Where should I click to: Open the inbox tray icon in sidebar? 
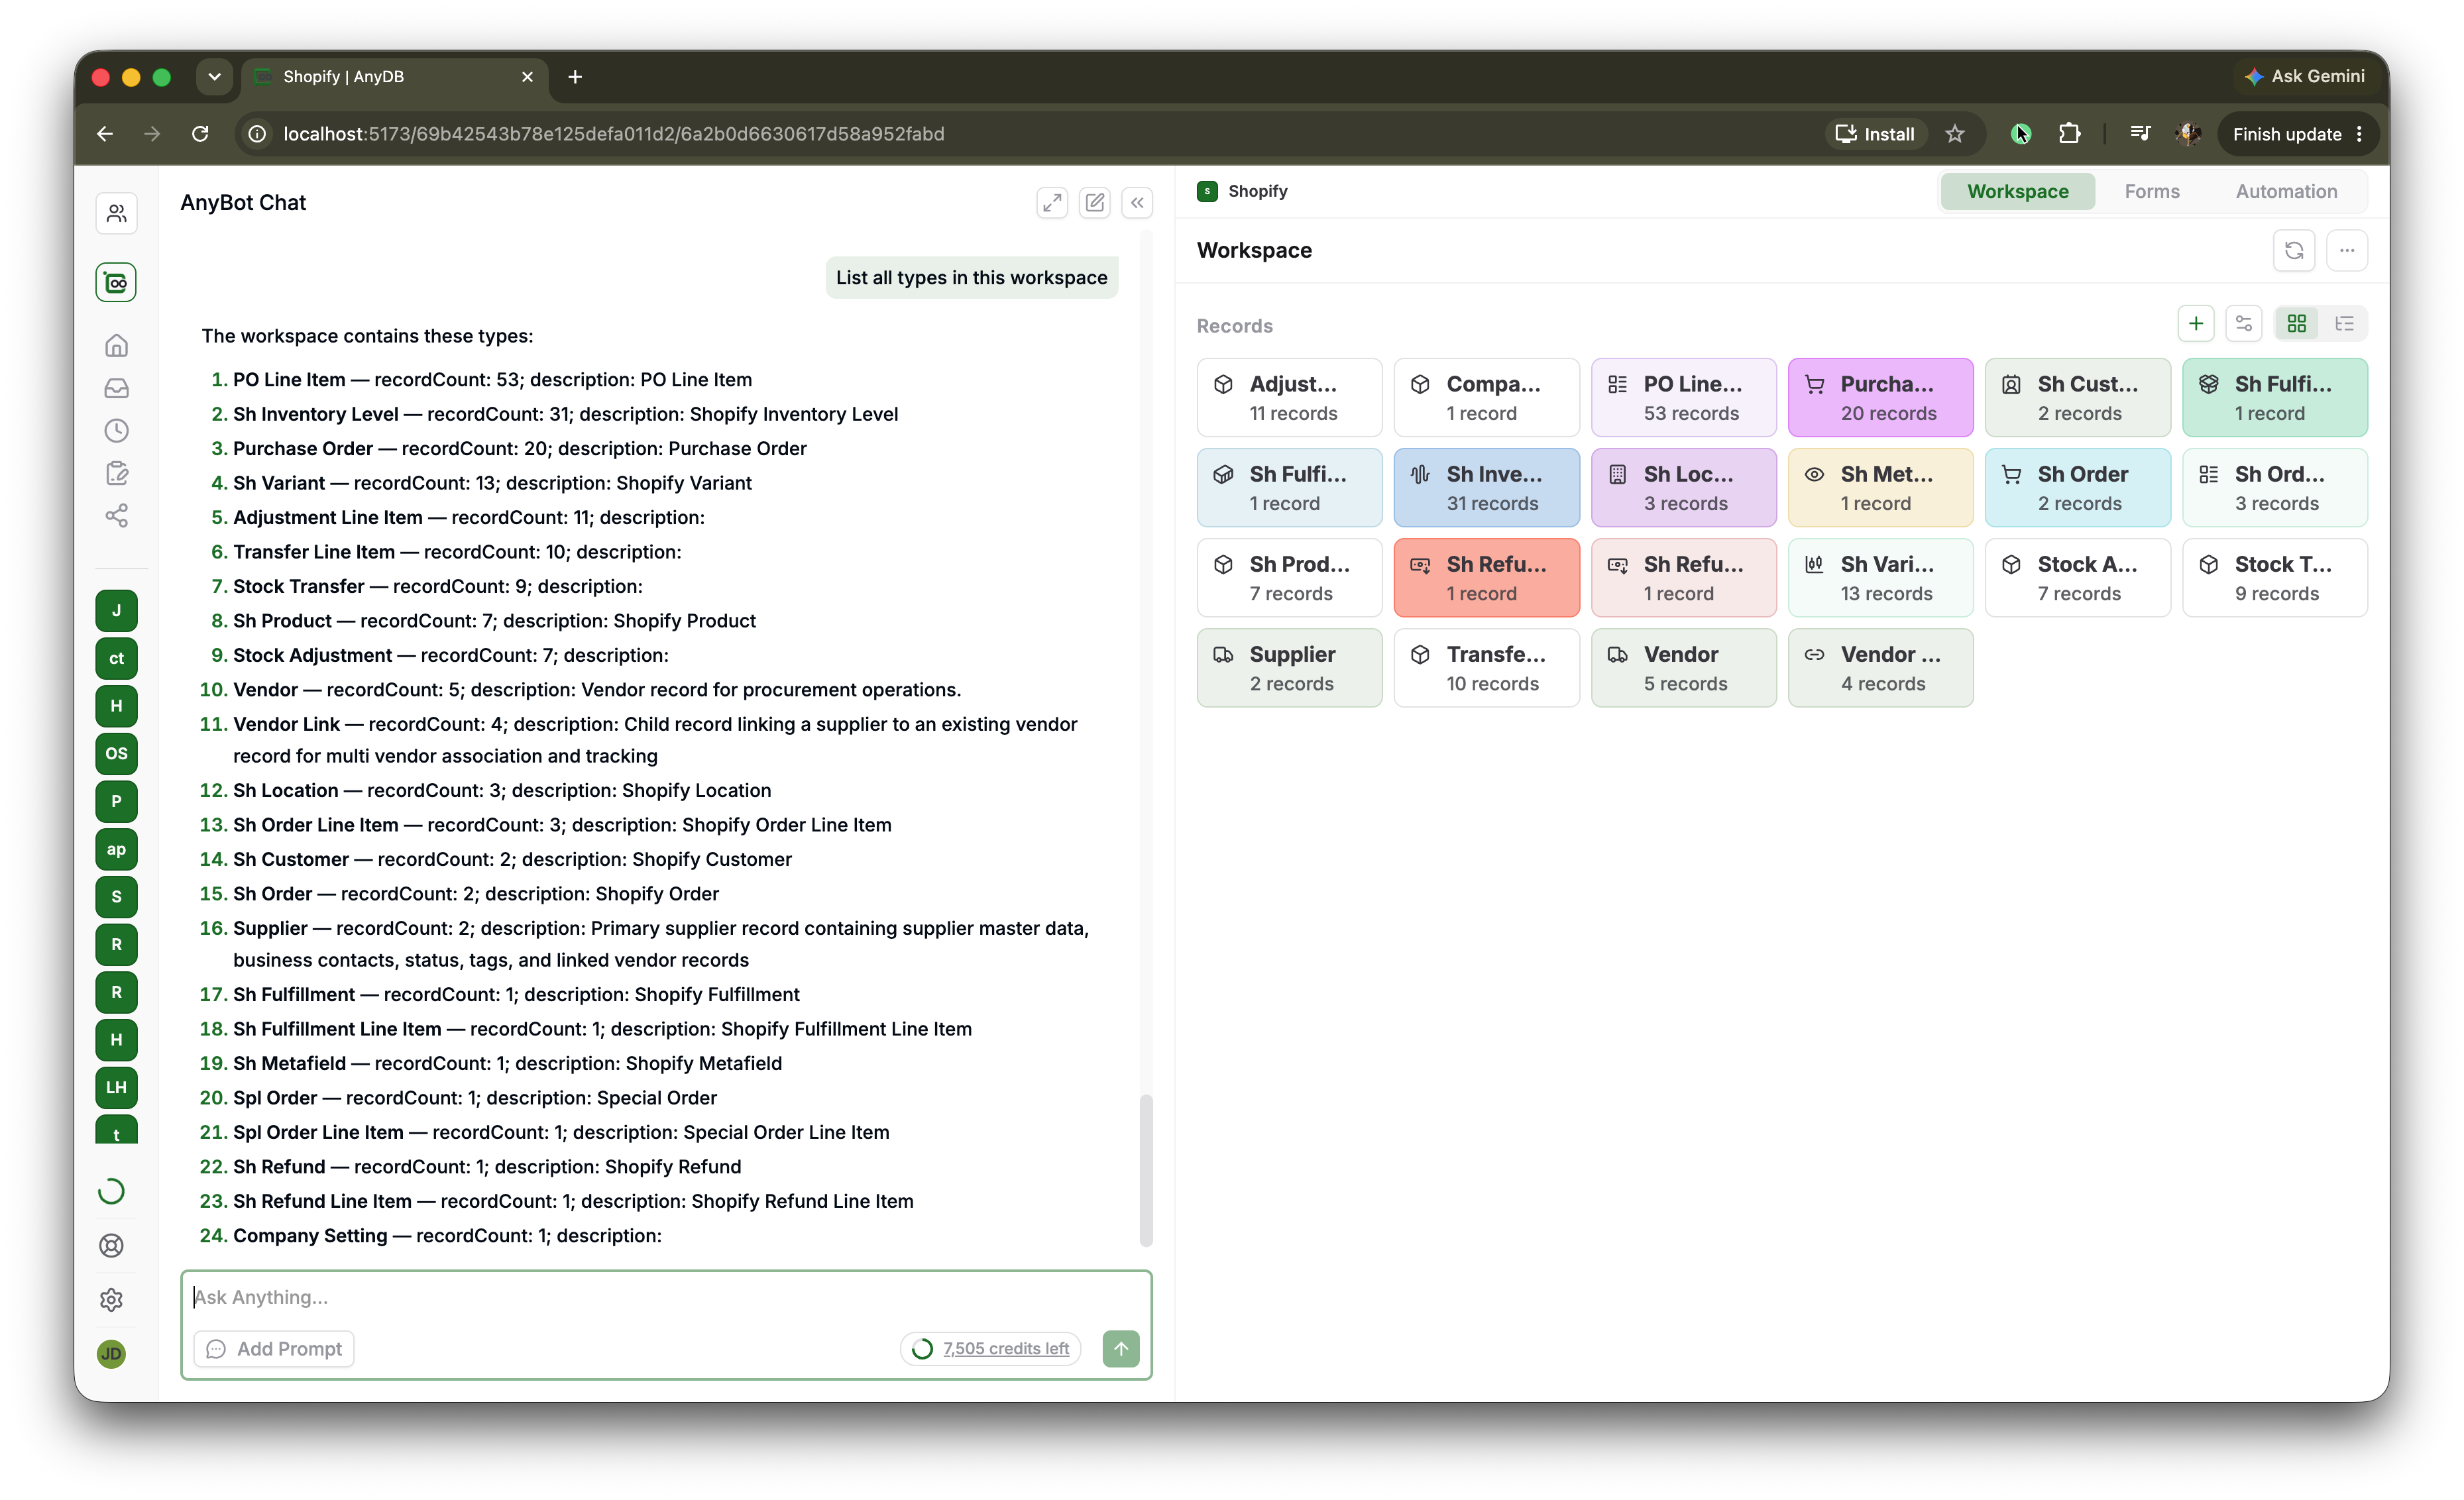click(116, 388)
